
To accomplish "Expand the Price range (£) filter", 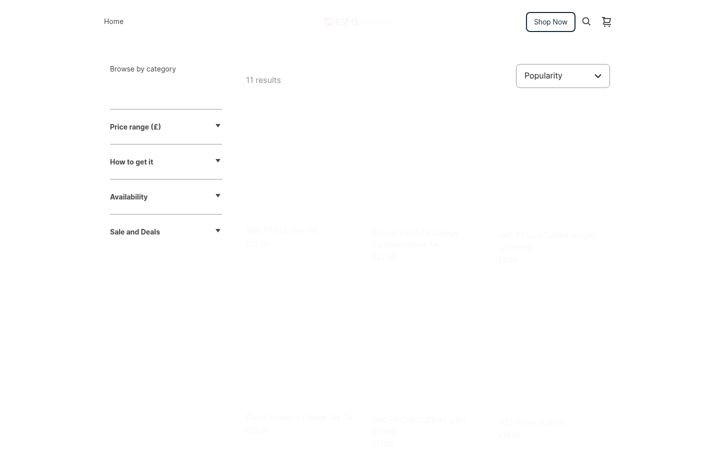I will pos(166,127).
